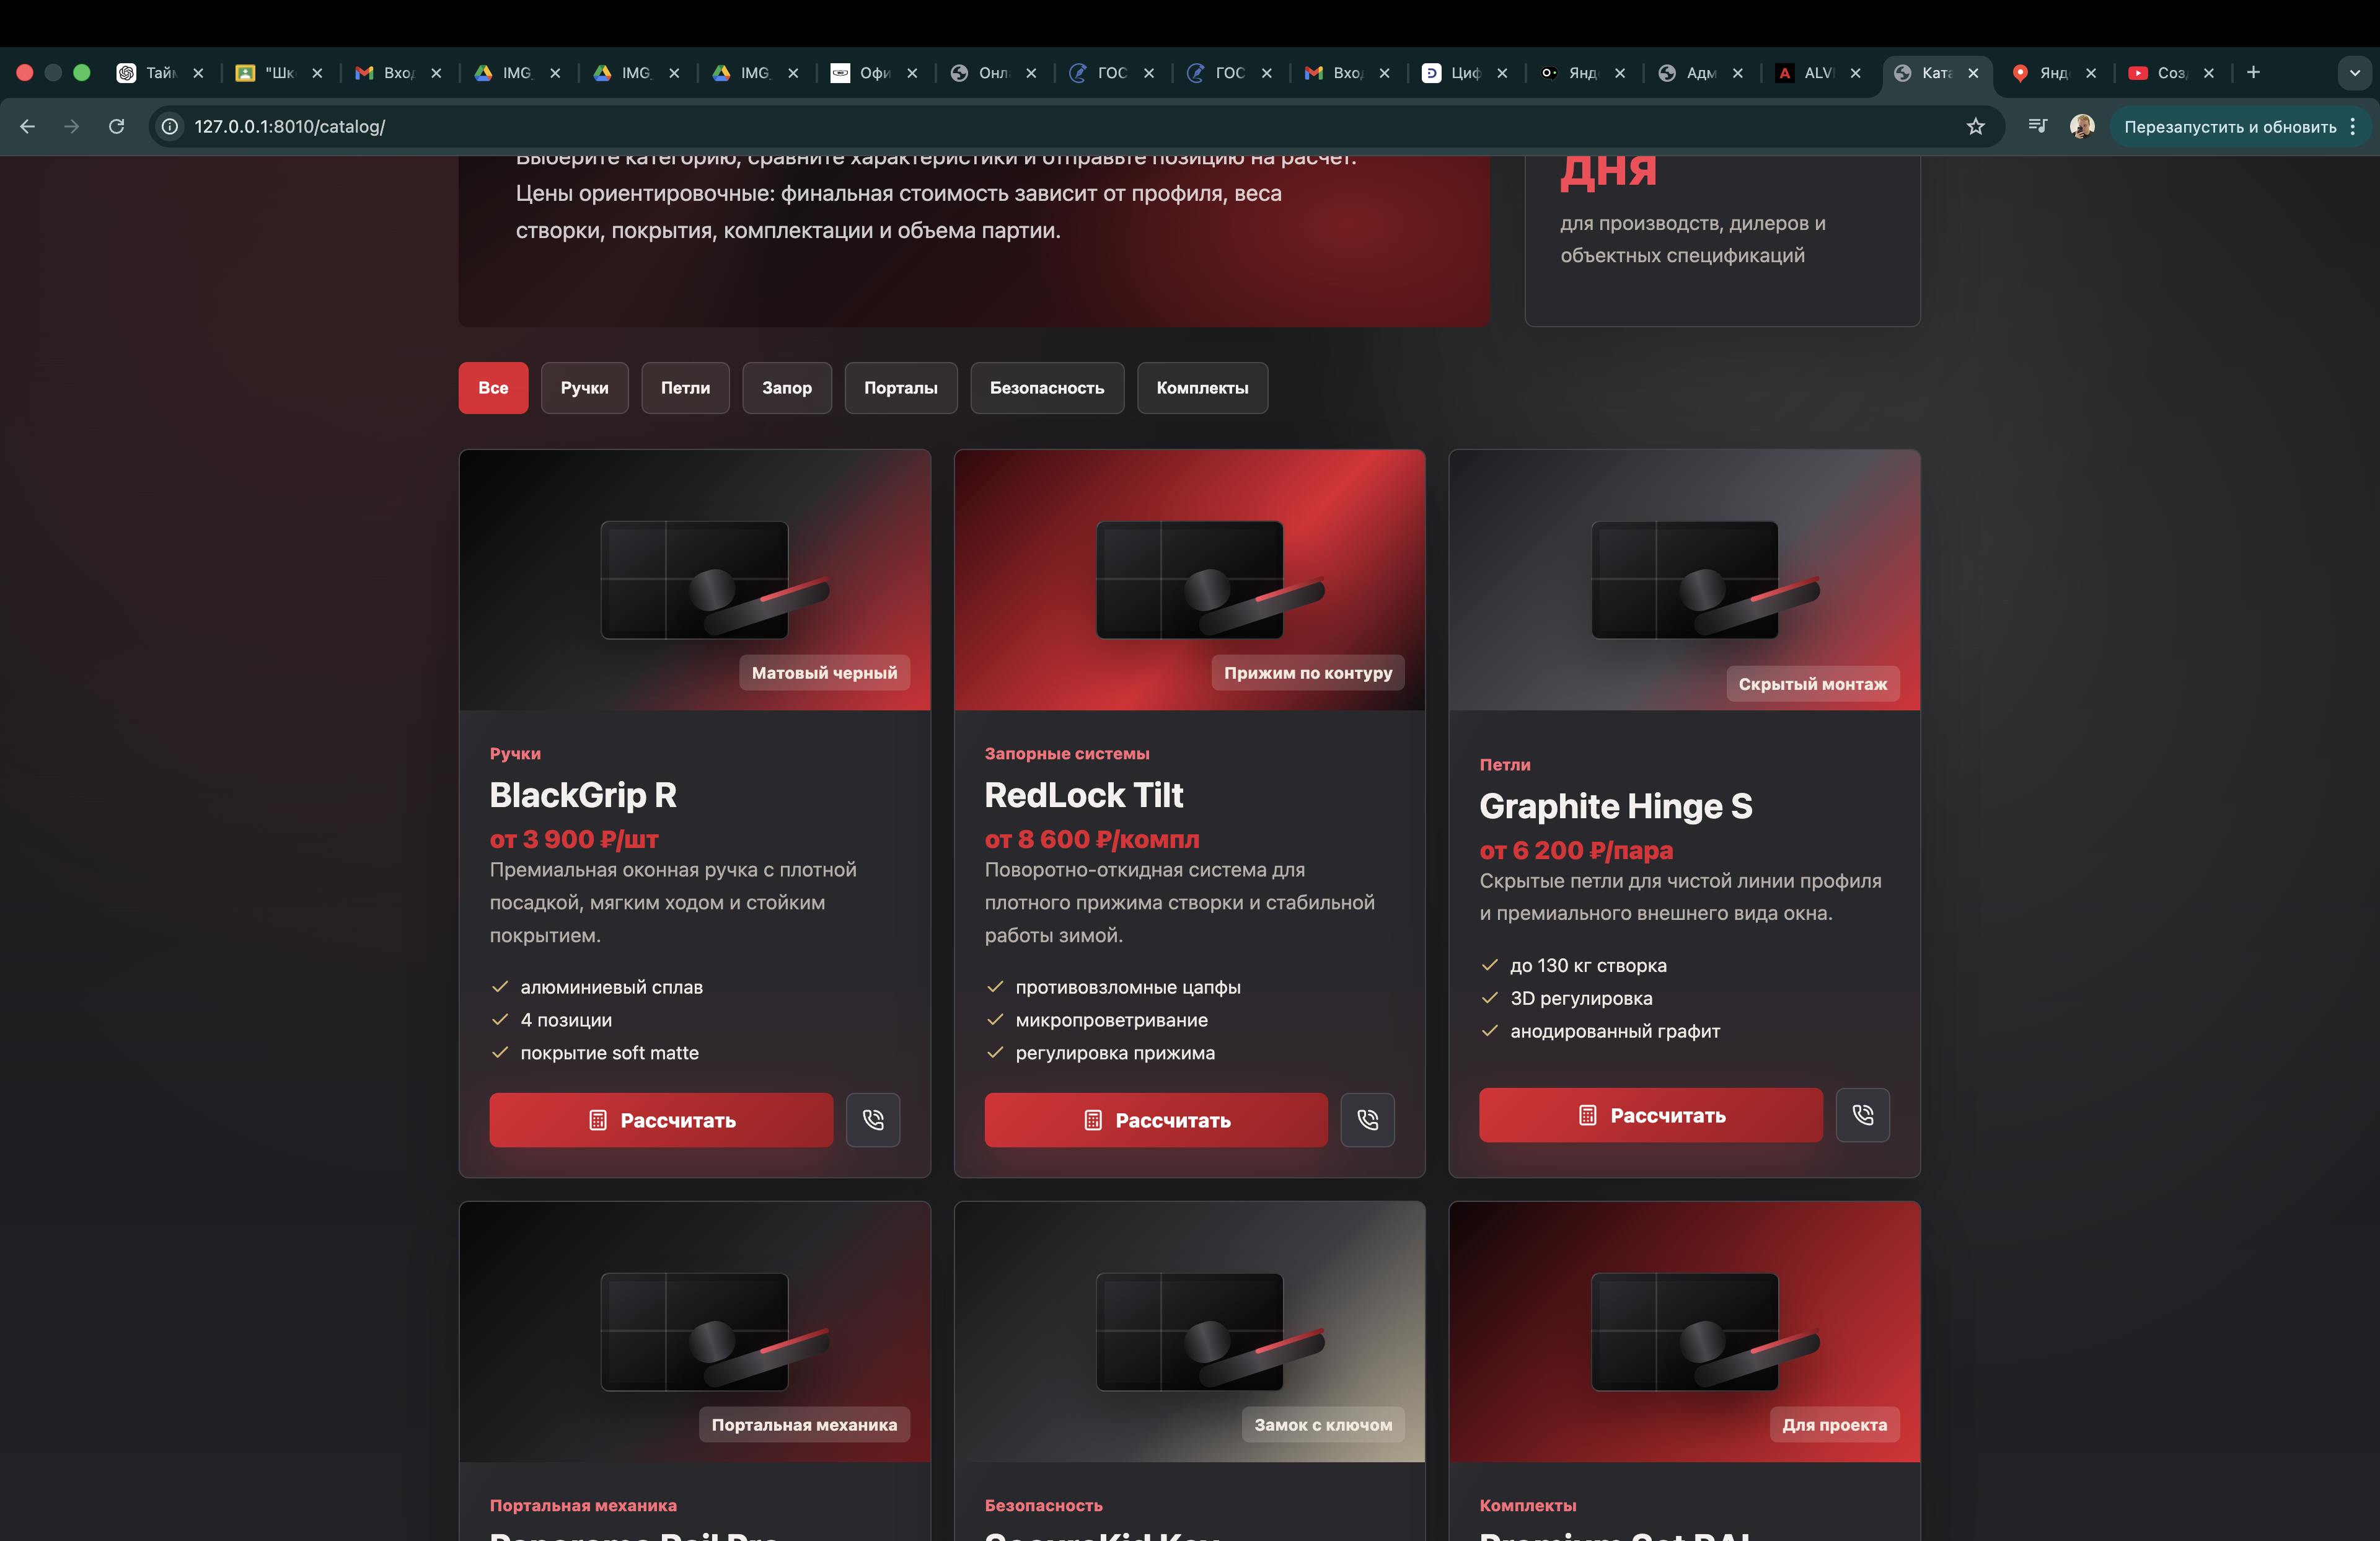Close the Офи tab
The image size is (2380, 1541).
pyautogui.click(x=912, y=73)
